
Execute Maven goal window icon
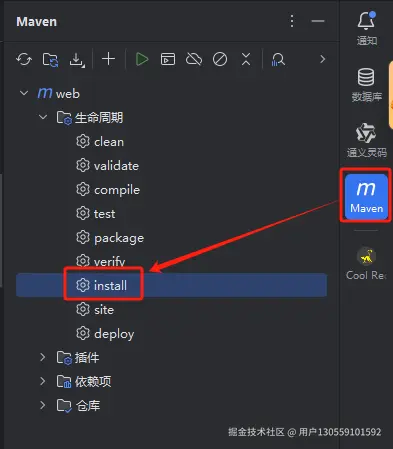tap(168, 59)
